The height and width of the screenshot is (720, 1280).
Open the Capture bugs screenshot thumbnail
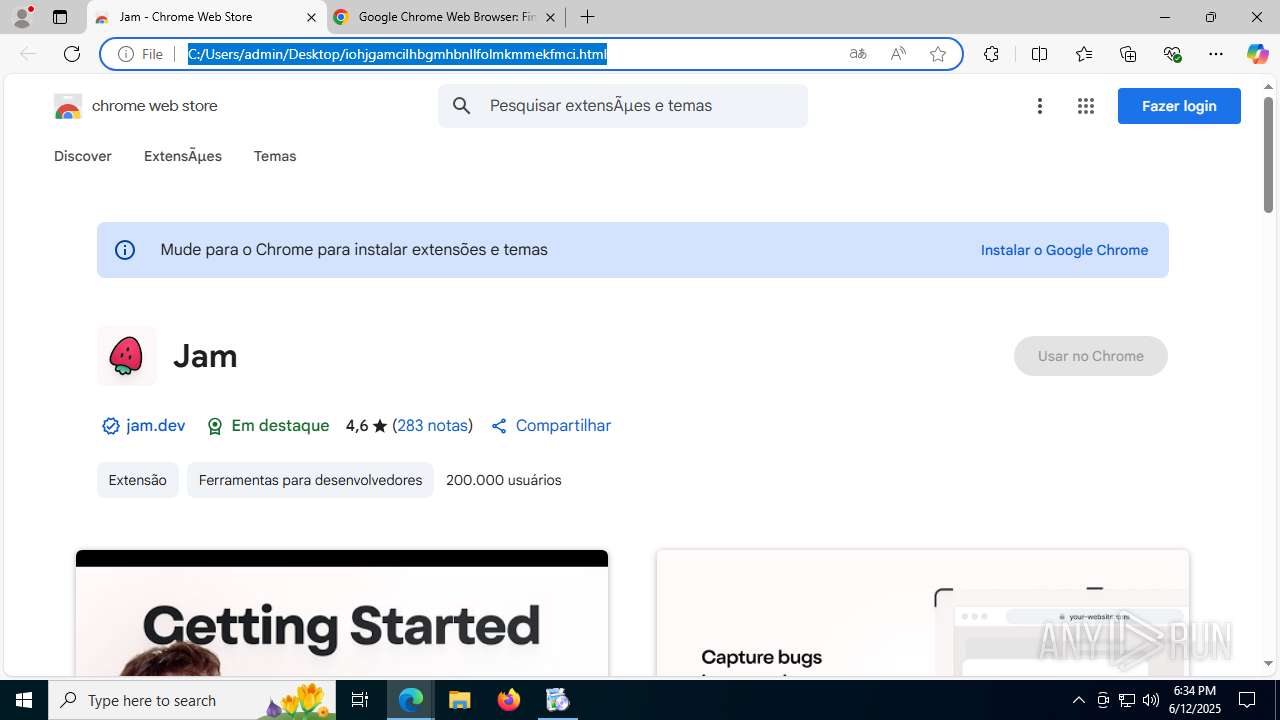[x=923, y=612]
